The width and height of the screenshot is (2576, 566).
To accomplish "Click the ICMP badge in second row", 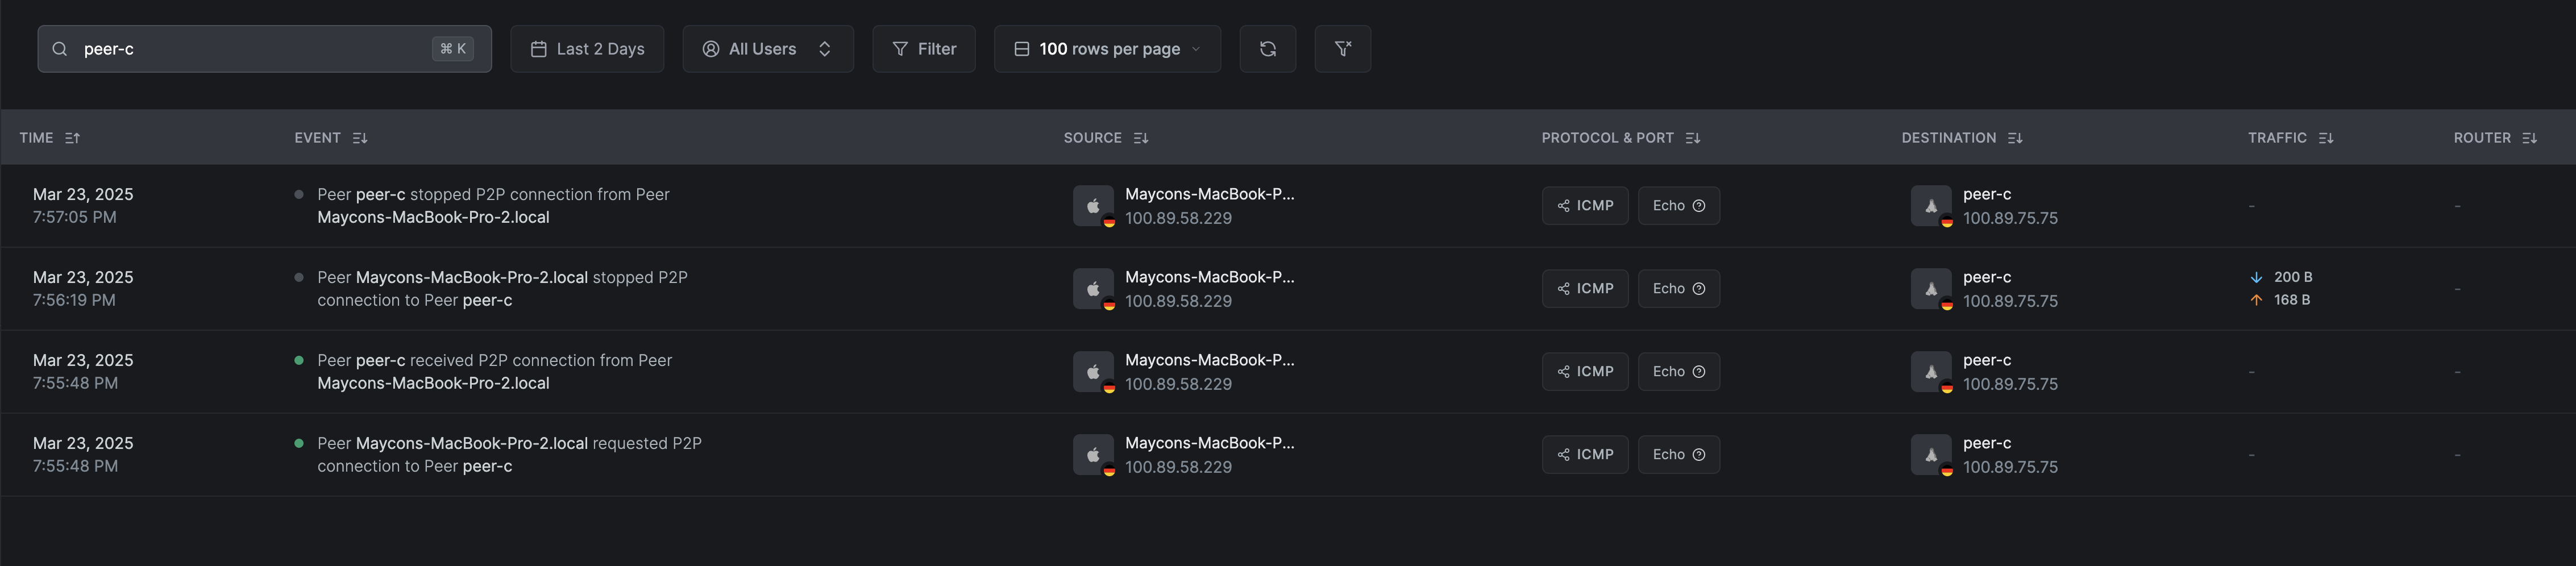I will point(1585,289).
